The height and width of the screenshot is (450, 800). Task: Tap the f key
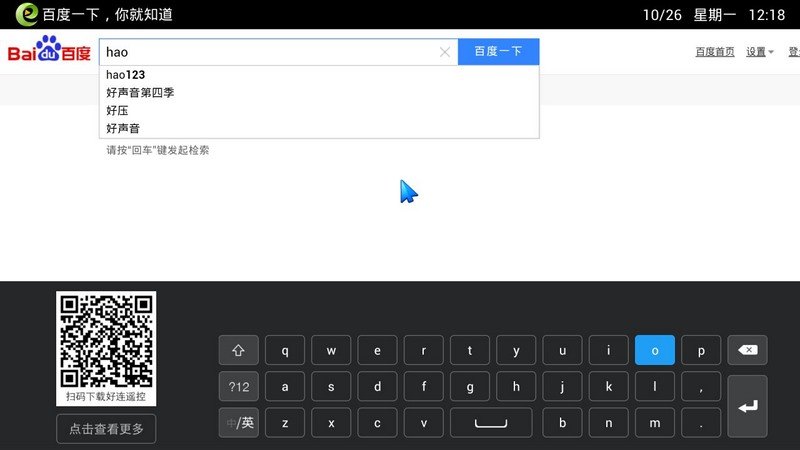pyautogui.click(x=423, y=387)
